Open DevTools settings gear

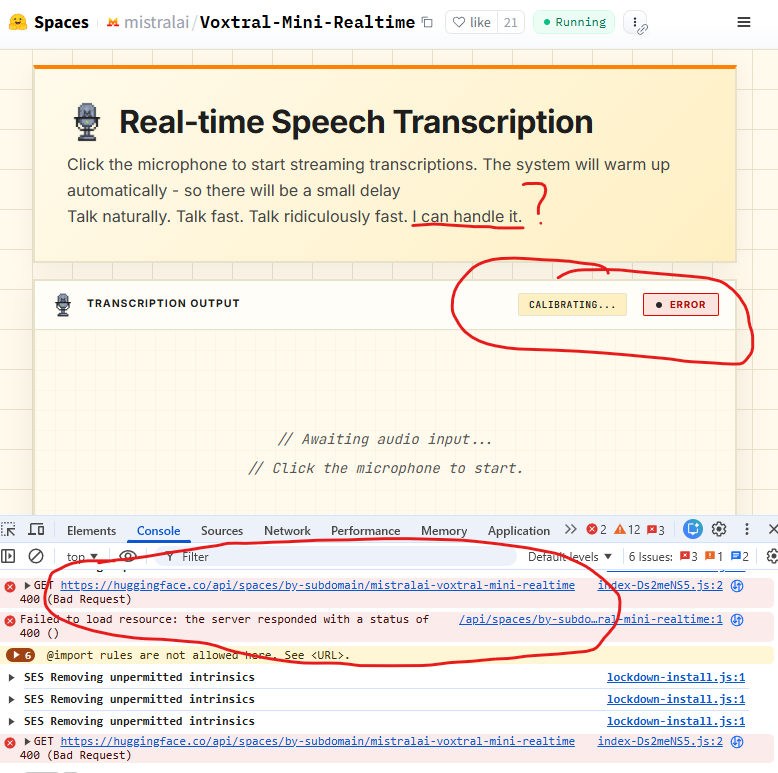pos(718,529)
